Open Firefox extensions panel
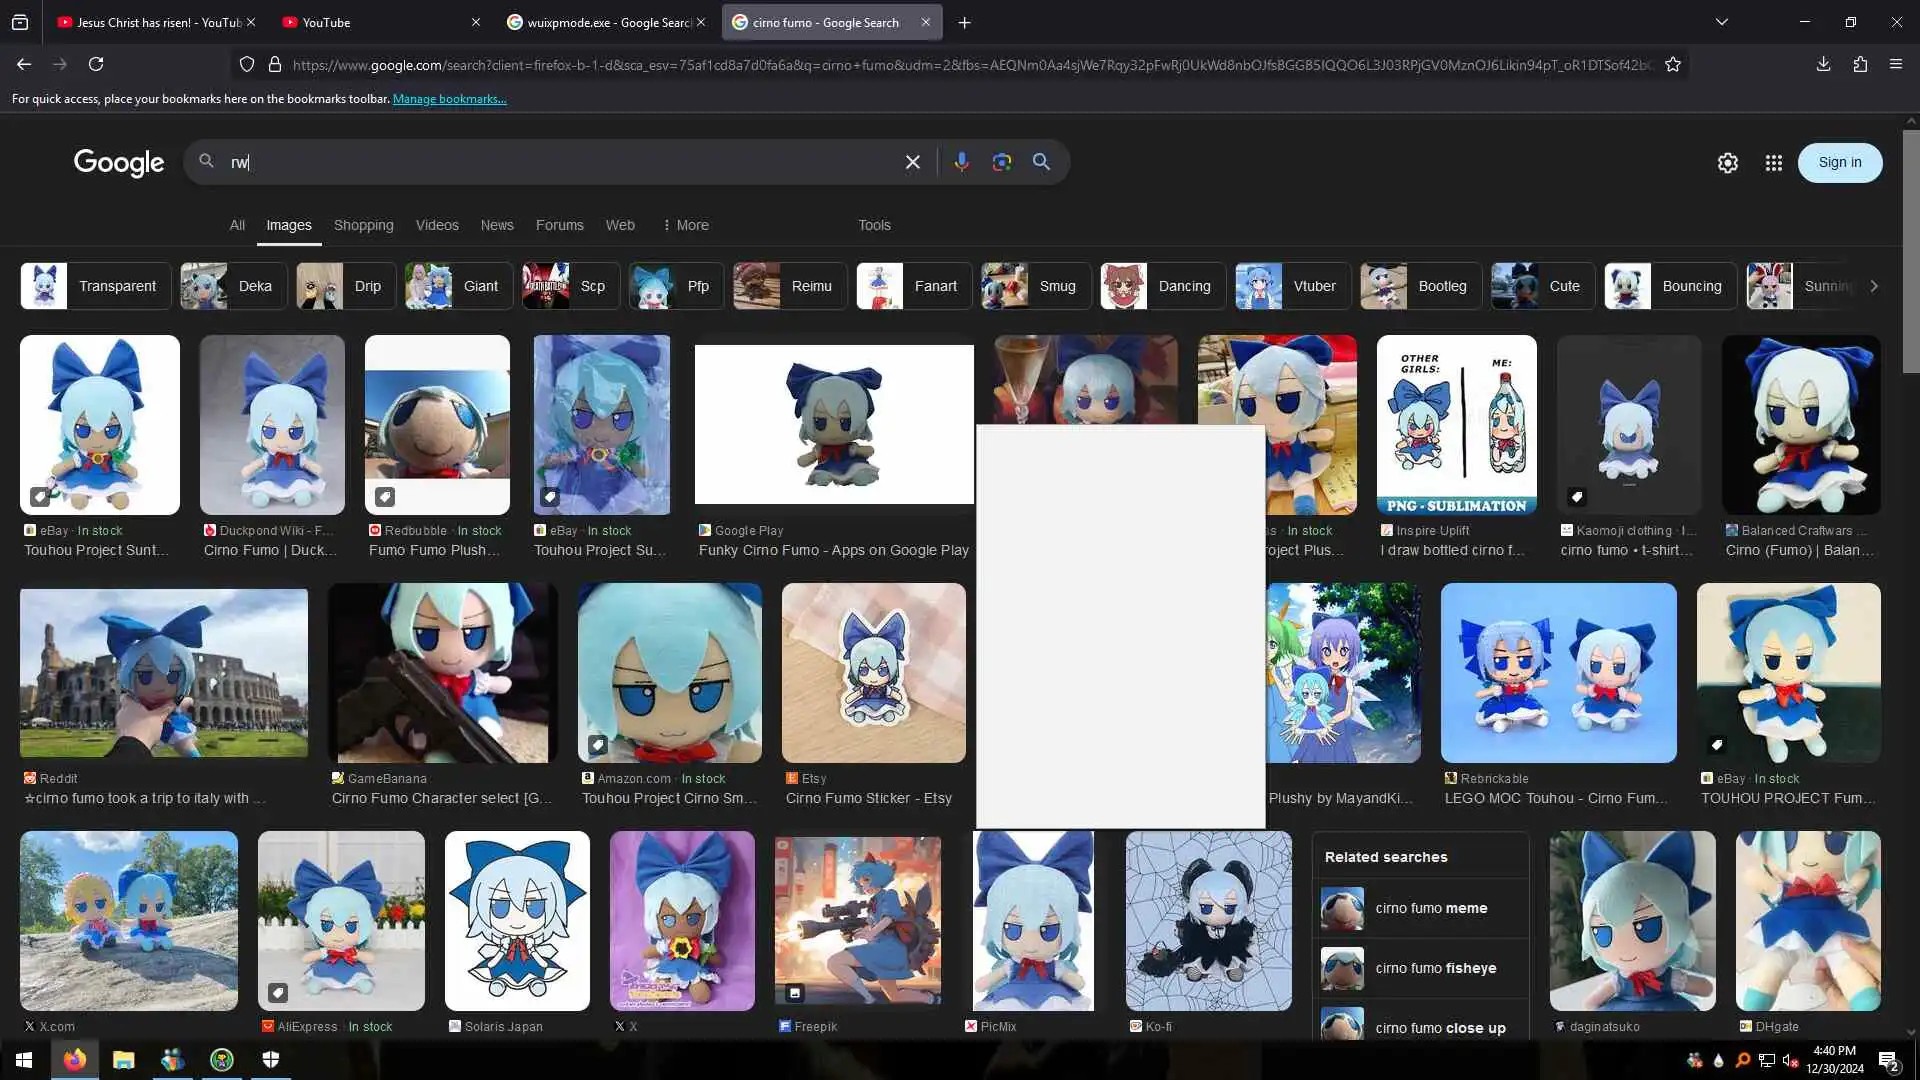Viewport: 1920px width, 1080px height. (x=1860, y=64)
